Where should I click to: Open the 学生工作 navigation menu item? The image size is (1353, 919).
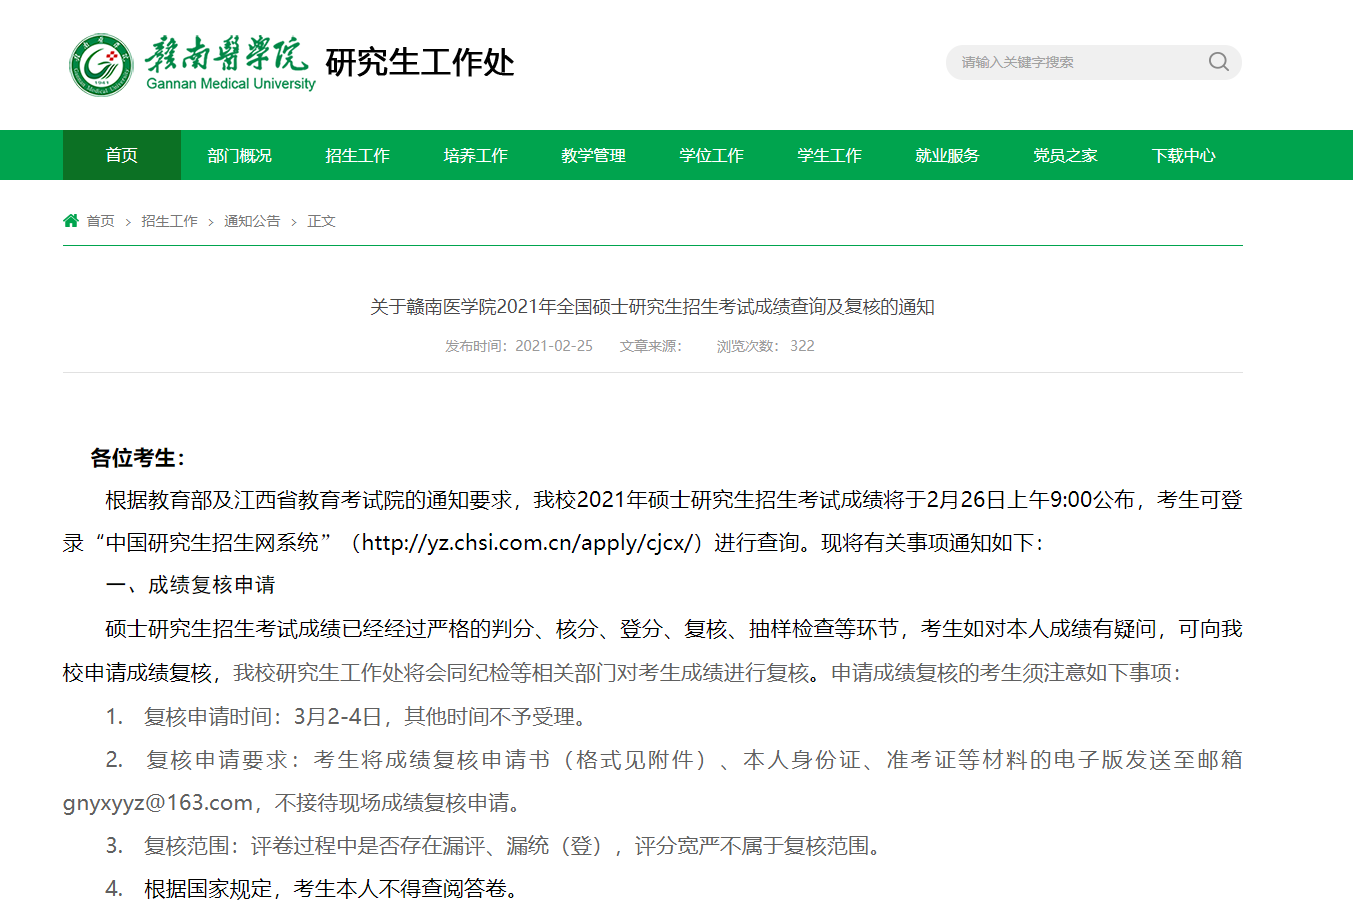coord(829,155)
